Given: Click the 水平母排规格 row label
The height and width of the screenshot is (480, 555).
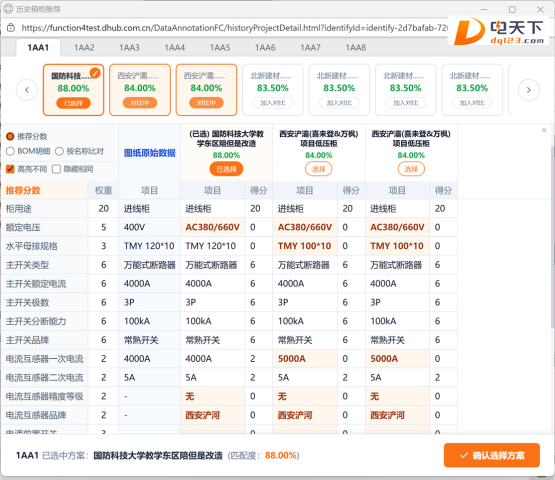Looking at the screenshot, I should tap(32, 246).
